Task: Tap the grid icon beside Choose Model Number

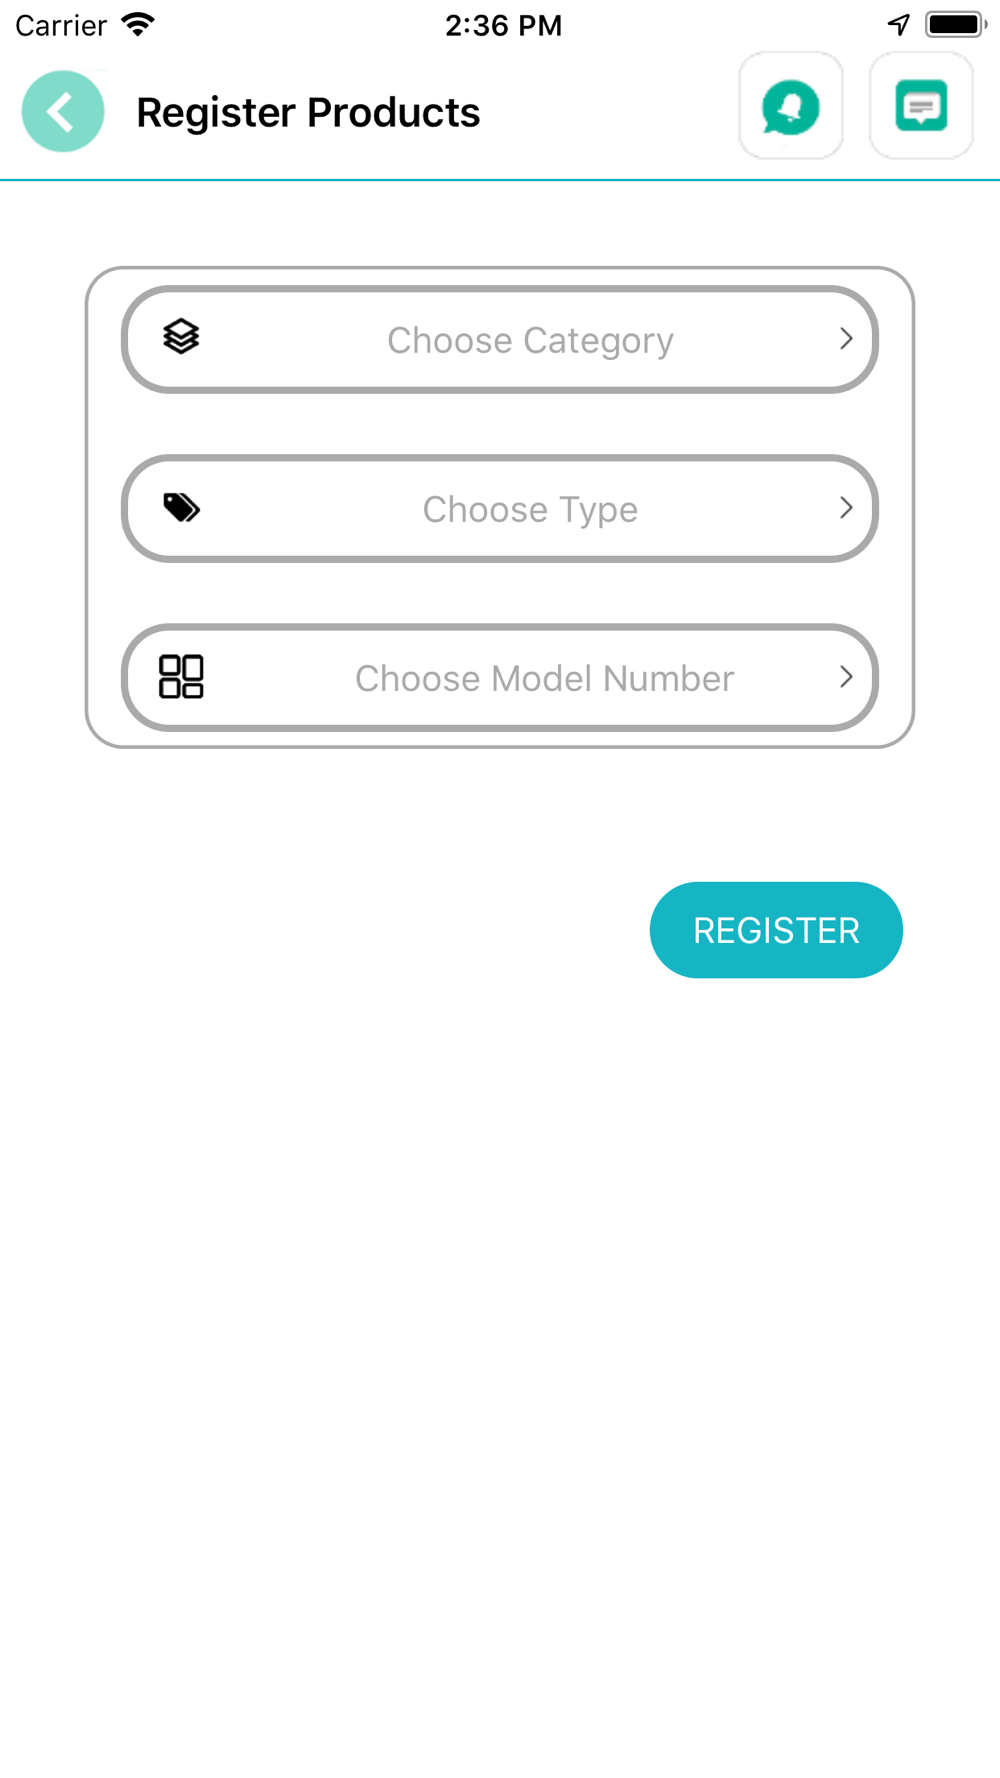Action: [x=181, y=677]
